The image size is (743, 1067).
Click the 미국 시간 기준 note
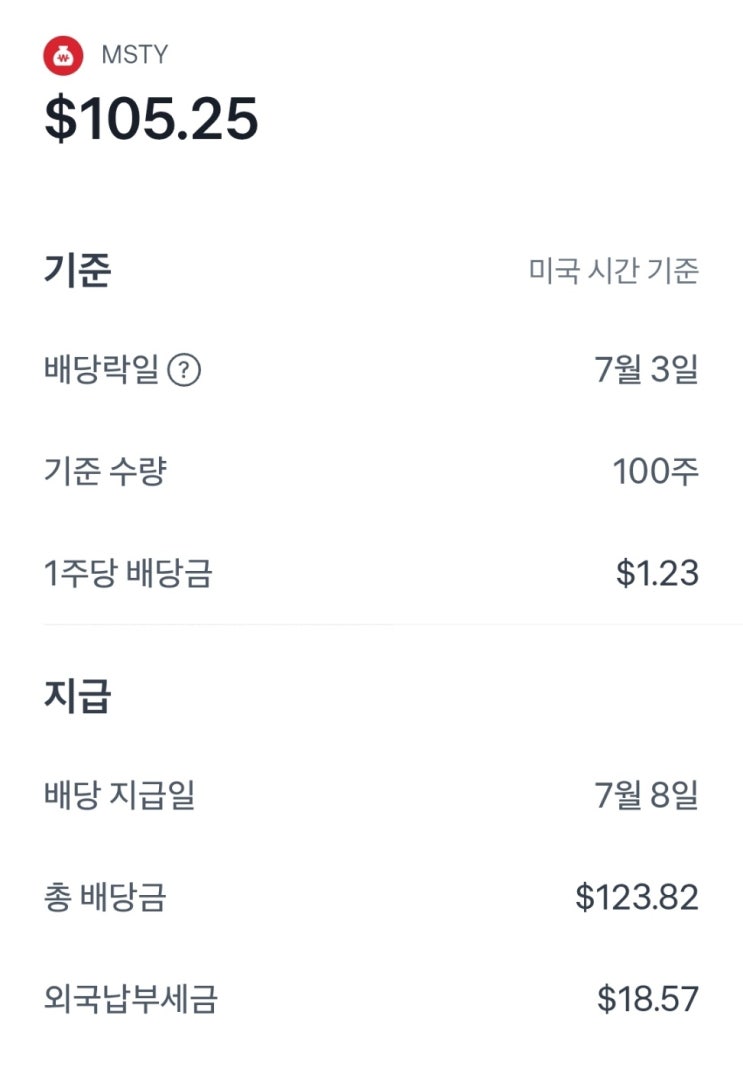point(613,271)
